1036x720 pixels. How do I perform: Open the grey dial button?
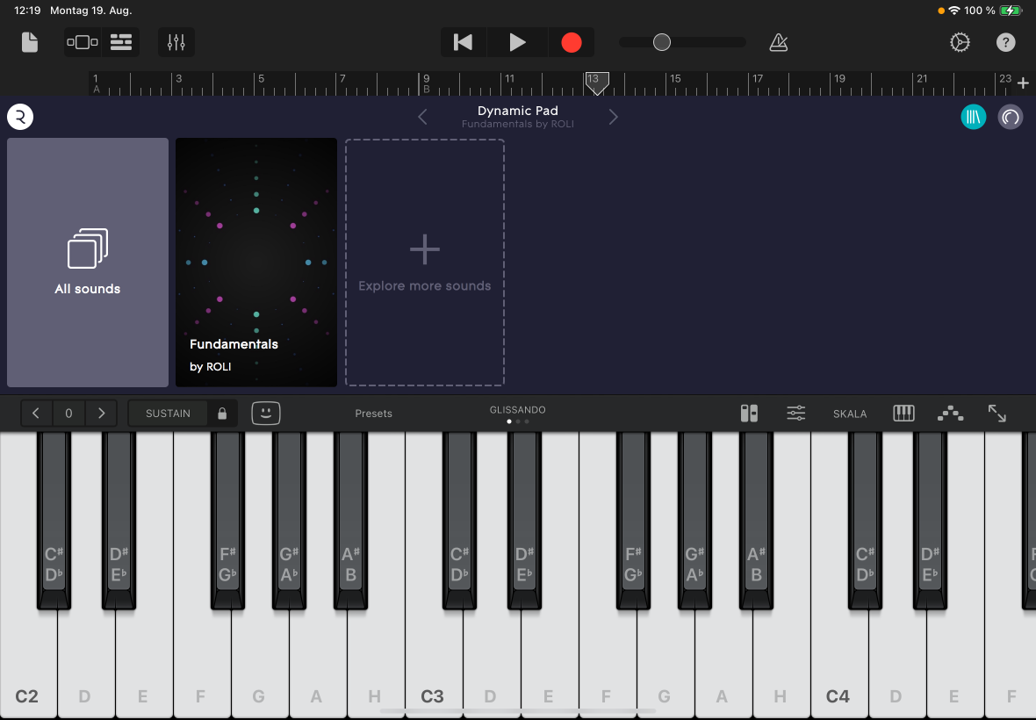pyautogui.click(x=1010, y=117)
